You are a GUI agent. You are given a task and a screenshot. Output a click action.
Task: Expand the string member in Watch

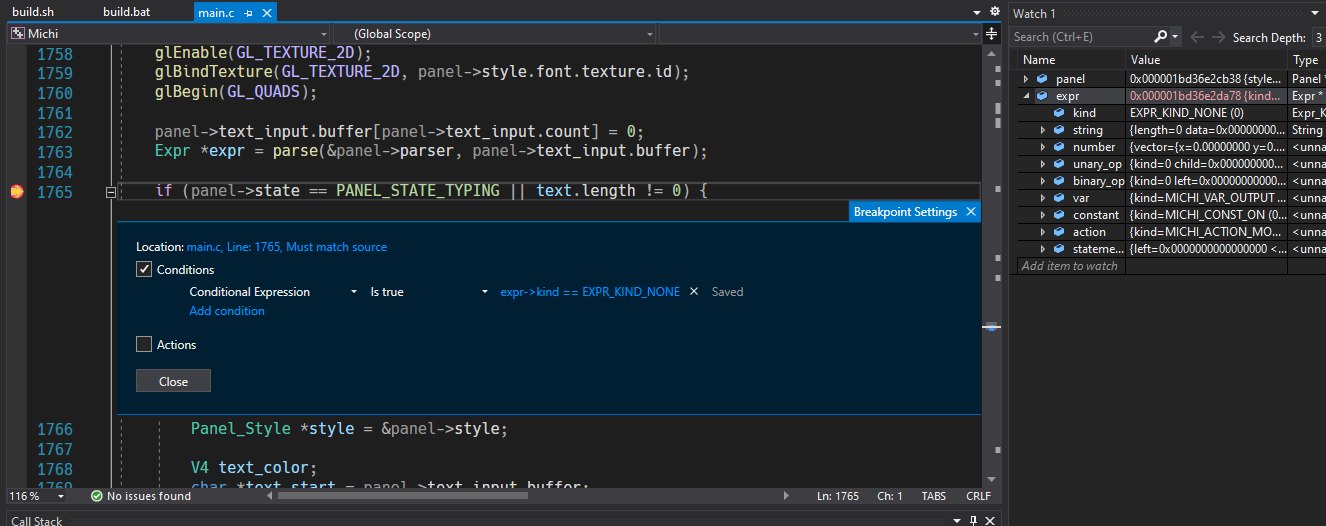(x=1043, y=130)
